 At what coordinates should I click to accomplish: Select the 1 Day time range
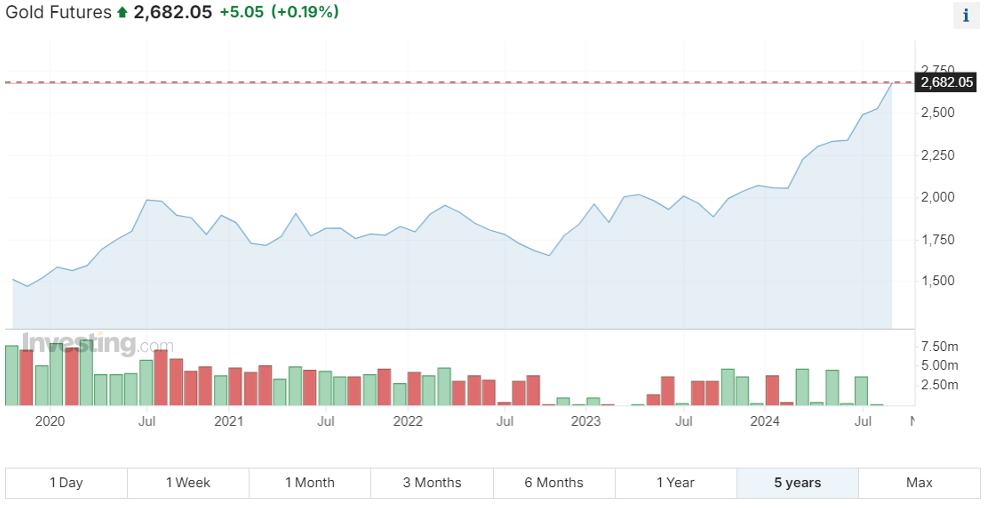point(66,483)
